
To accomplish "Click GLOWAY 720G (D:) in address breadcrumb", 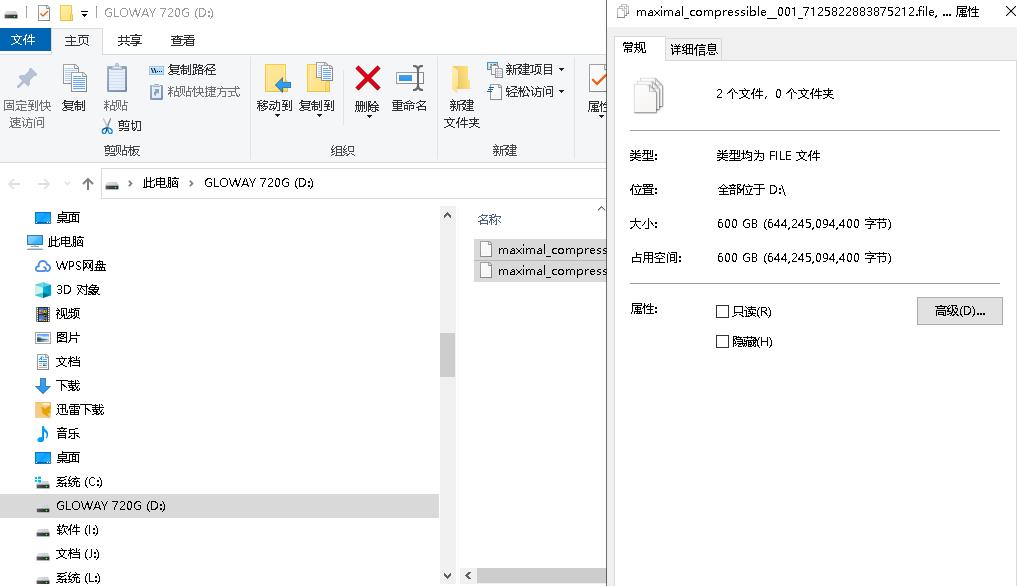I will pos(258,183).
